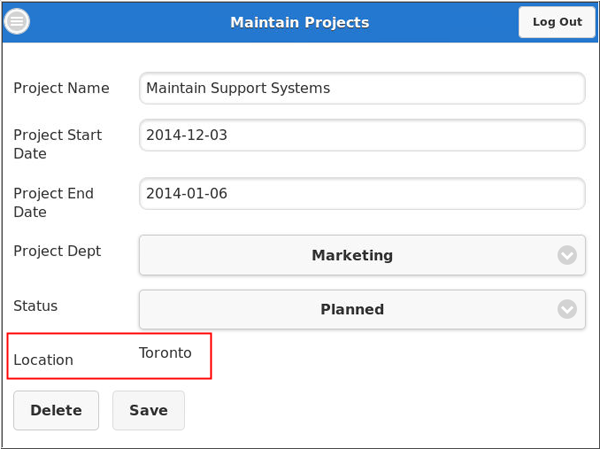Click the Project Start Date field

click(x=361, y=134)
